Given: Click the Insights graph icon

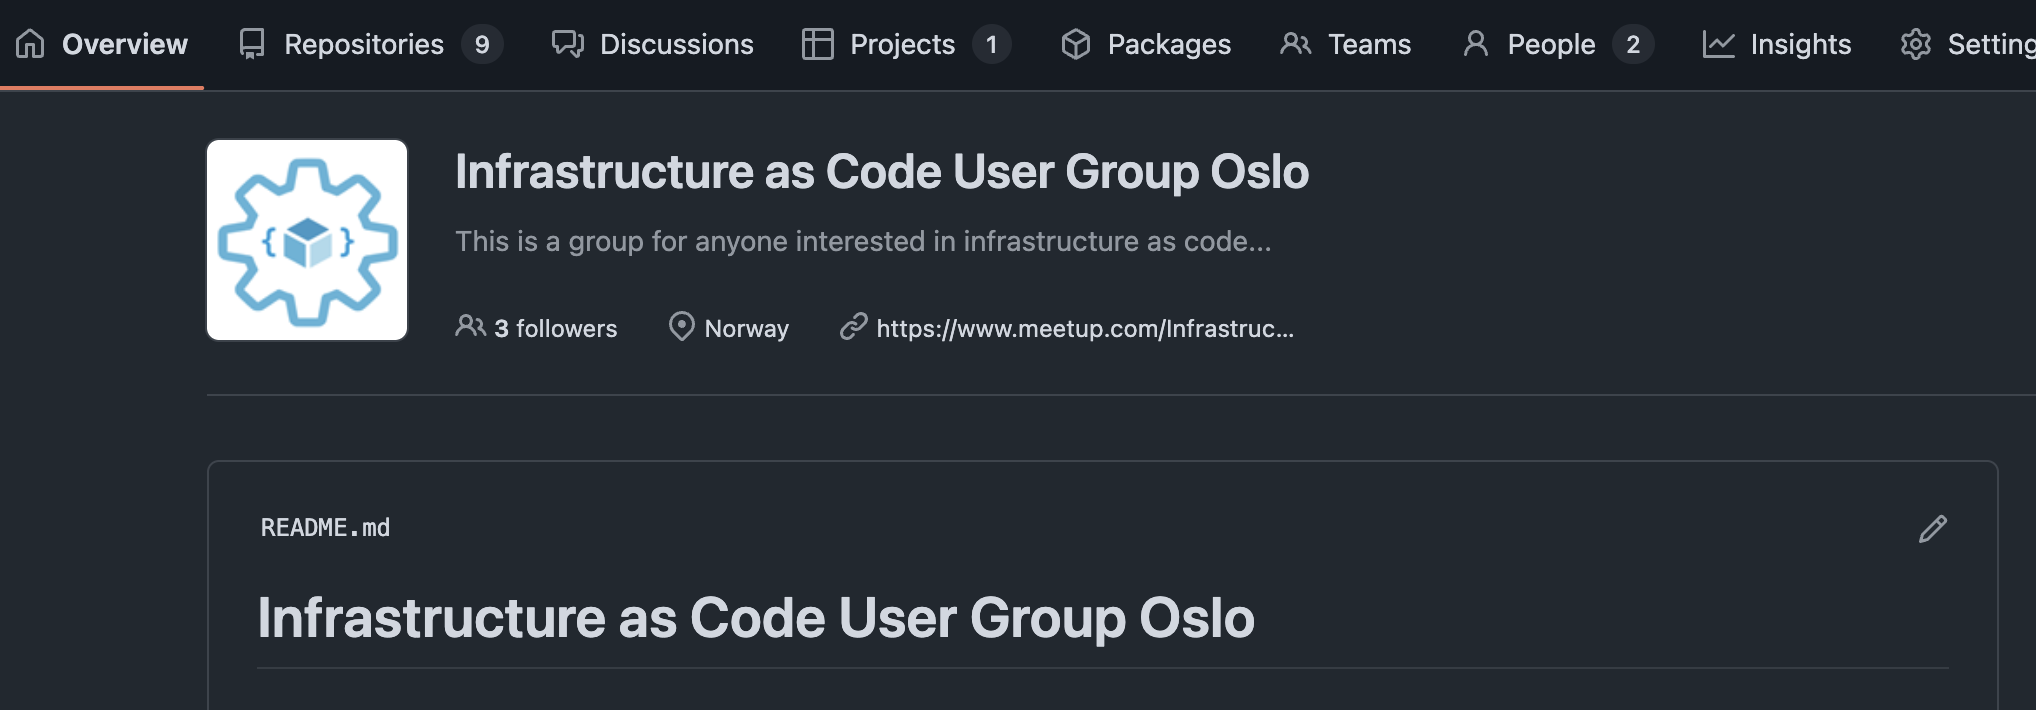Looking at the screenshot, I should pos(1718,44).
